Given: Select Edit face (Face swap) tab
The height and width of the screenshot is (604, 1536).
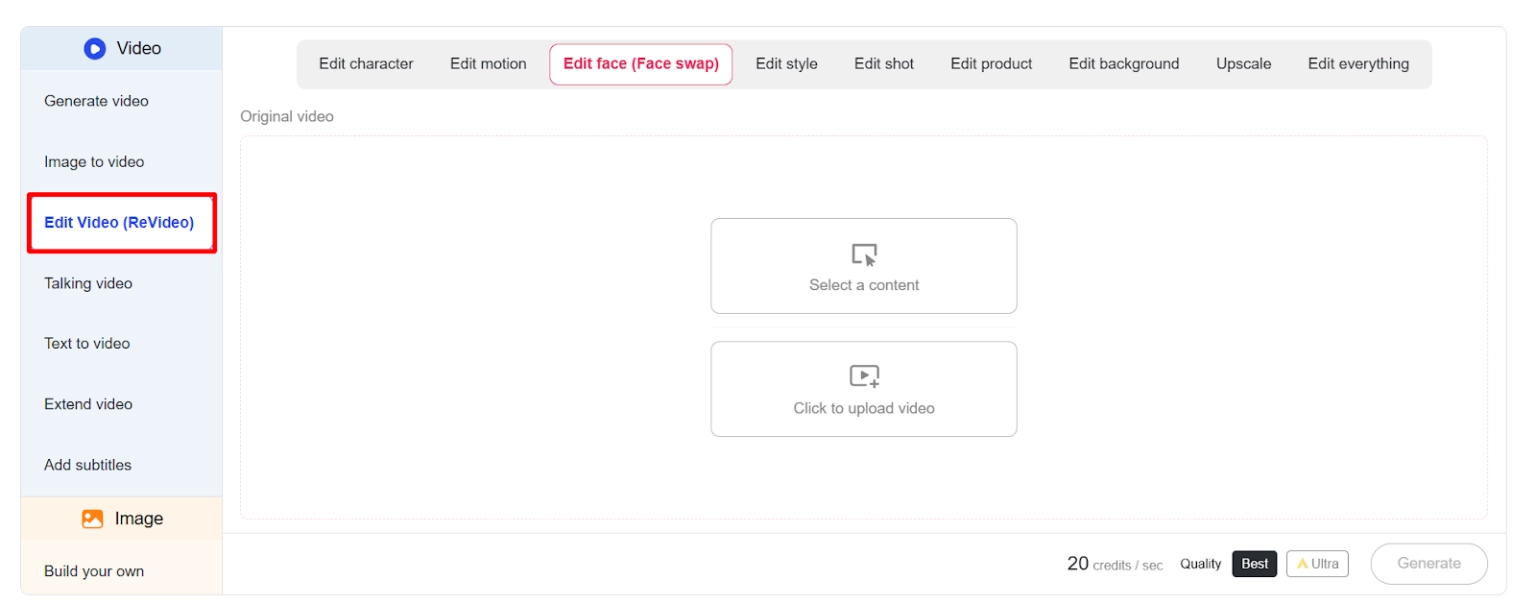Looking at the screenshot, I should 640,64.
